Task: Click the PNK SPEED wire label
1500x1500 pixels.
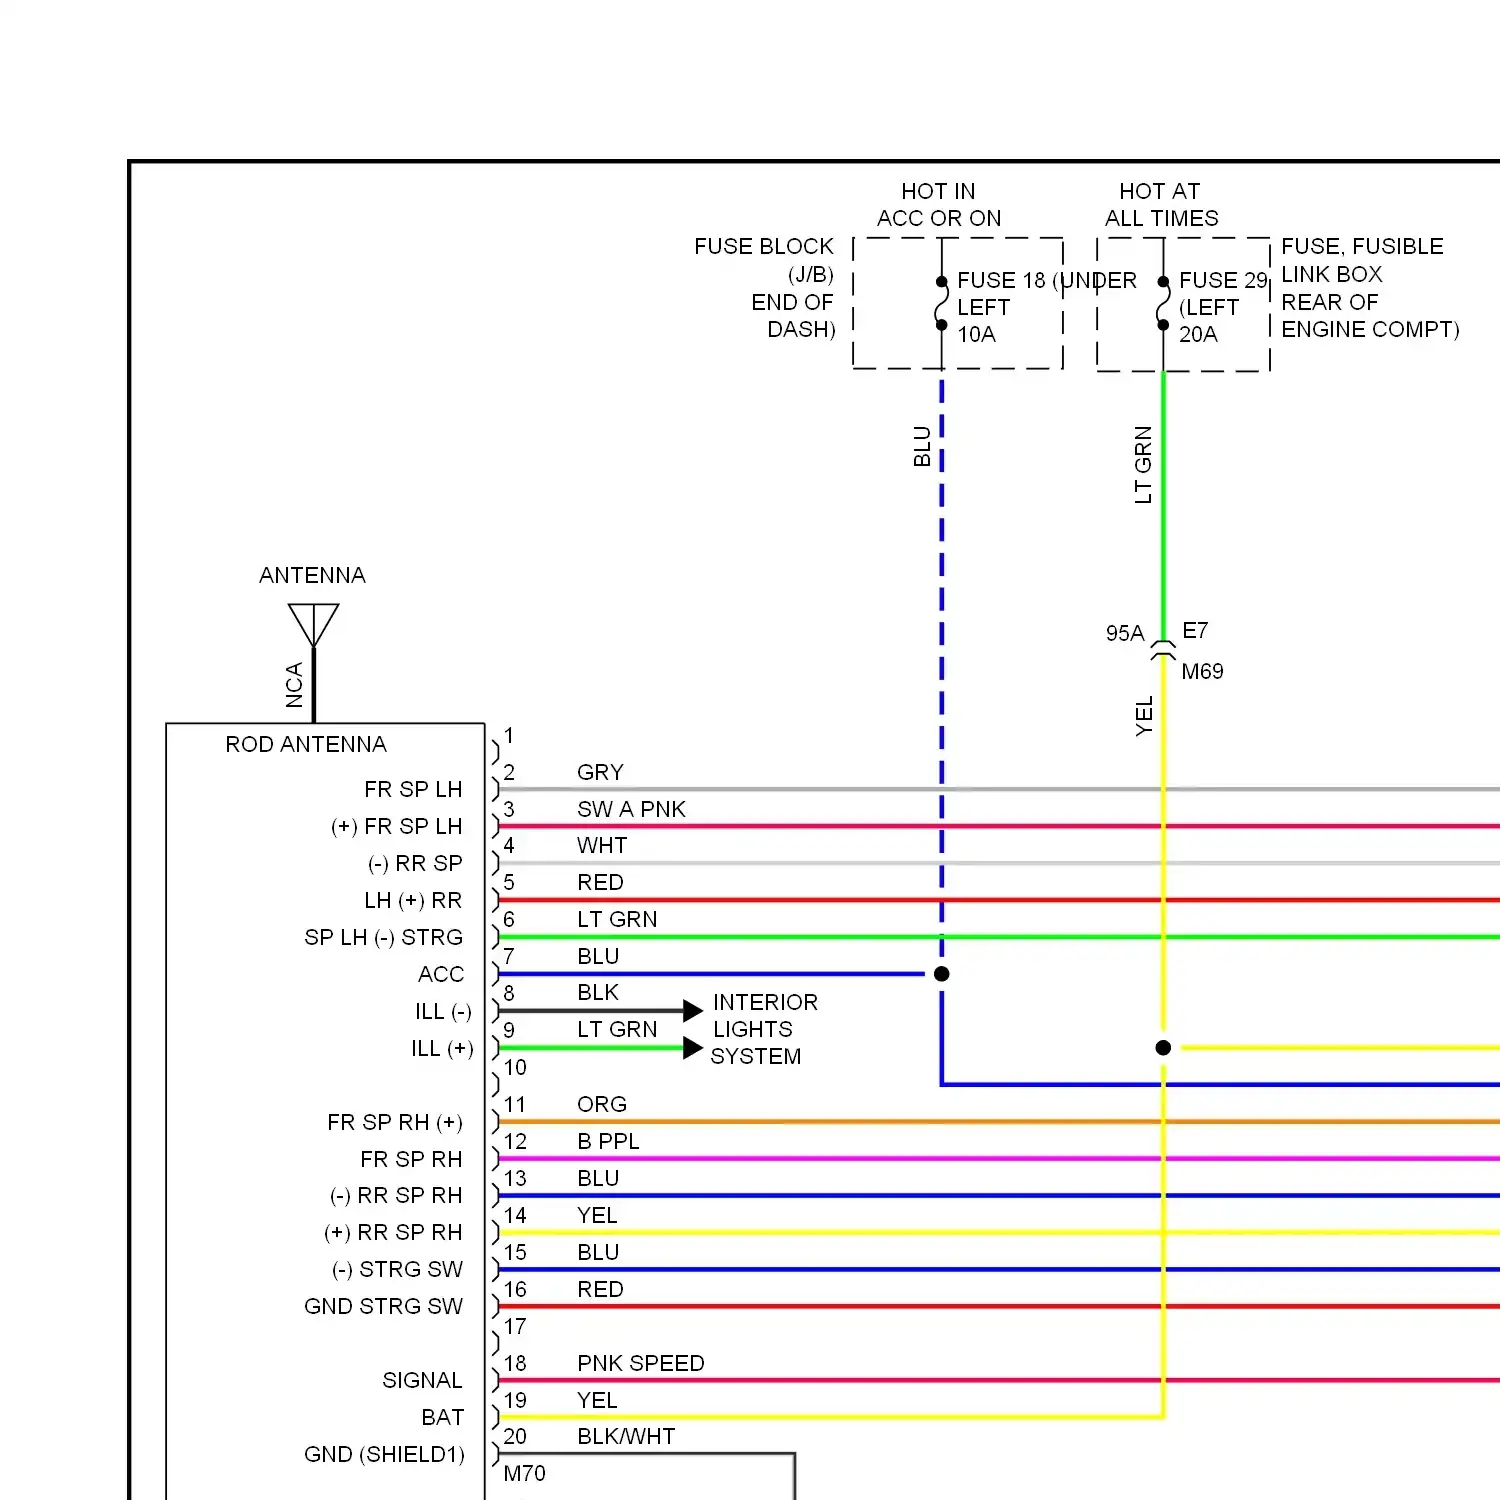Action: [641, 1363]
